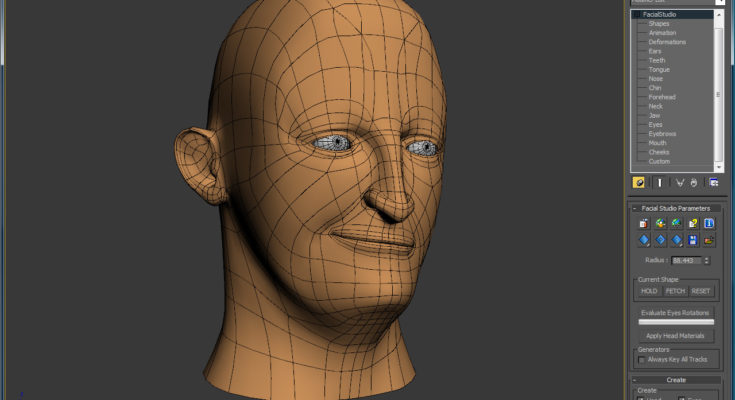Screen dimensions: 735x400
Task: Select the Deformations sub-object
Action: coord(667,42)
